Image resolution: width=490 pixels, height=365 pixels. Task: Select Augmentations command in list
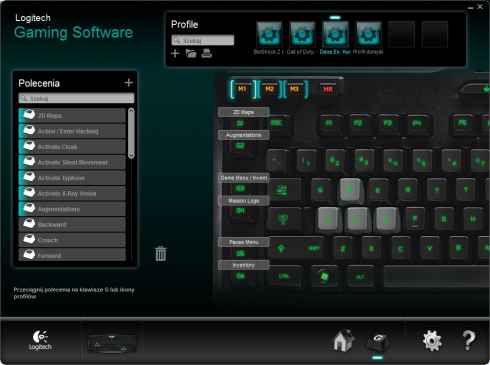[x=72, y=209]
